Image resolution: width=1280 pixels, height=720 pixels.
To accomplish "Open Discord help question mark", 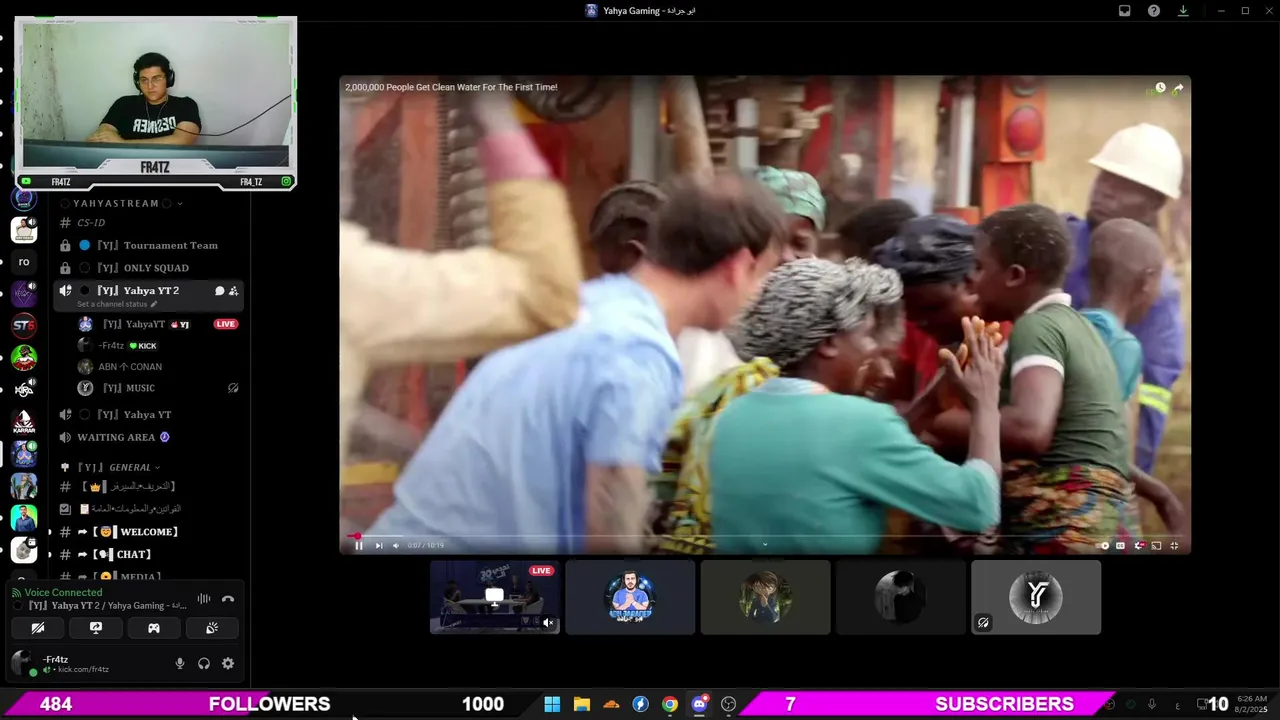I will (1154, 11).
